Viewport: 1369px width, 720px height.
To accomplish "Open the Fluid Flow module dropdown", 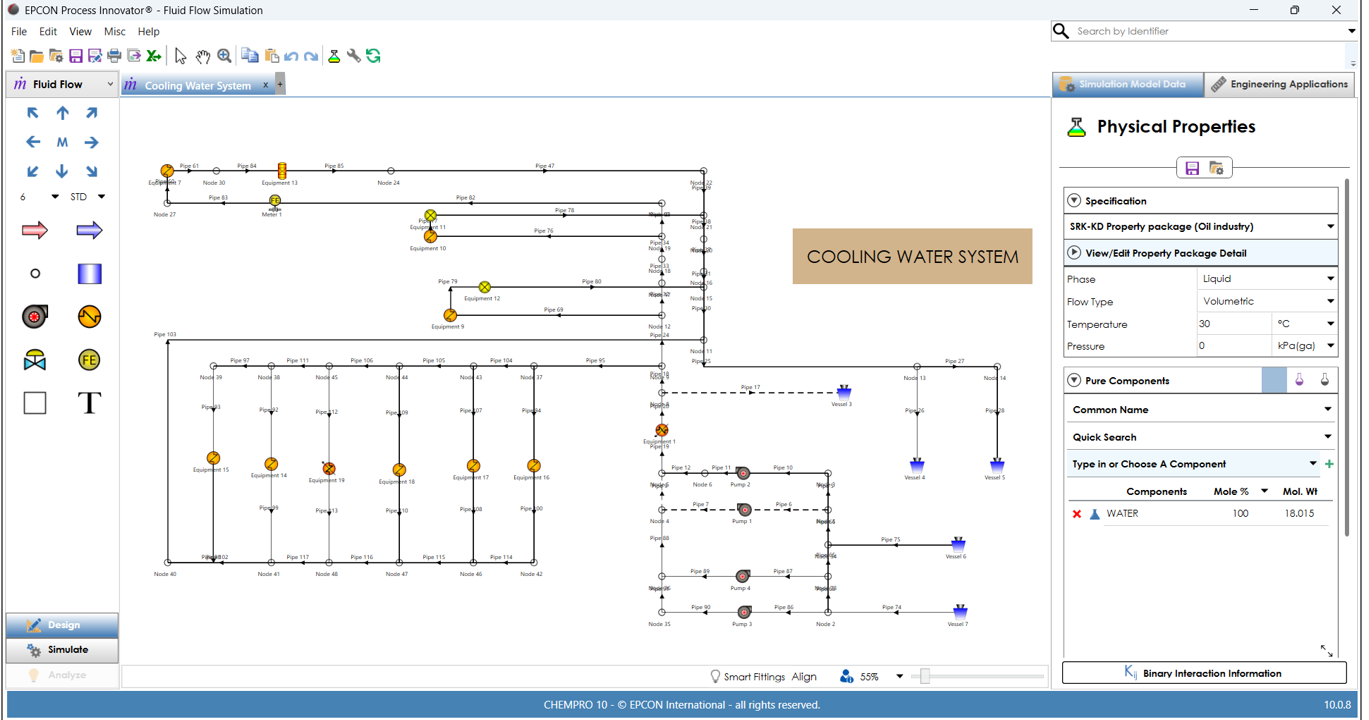I will pos(110,85).
